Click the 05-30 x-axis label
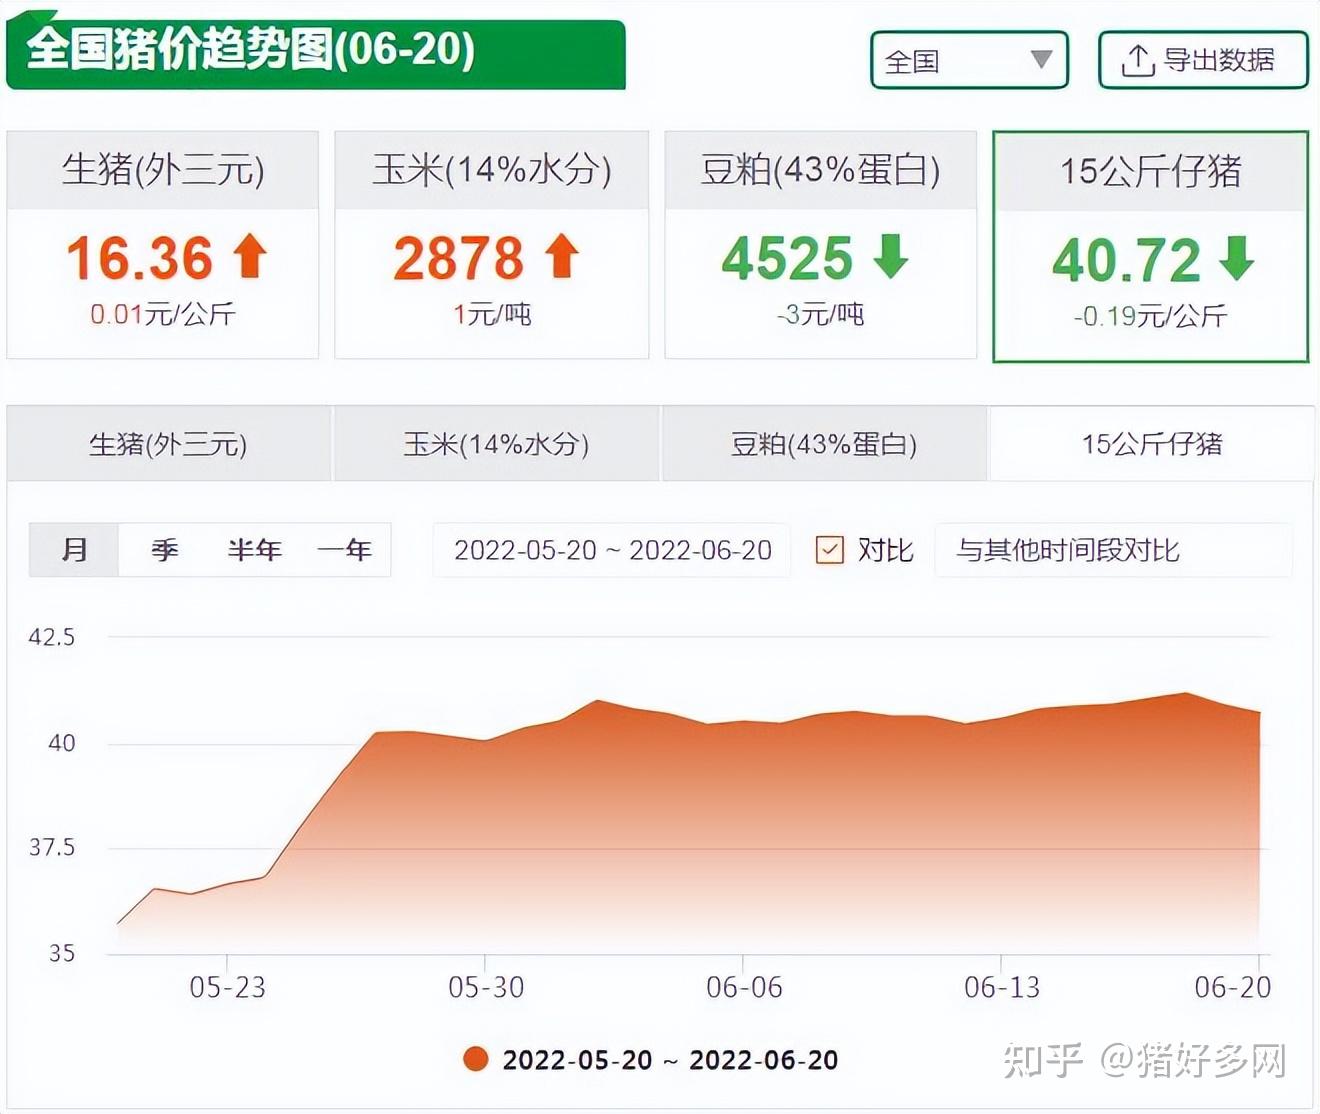1320x1114 pixels. coord(486,987)
